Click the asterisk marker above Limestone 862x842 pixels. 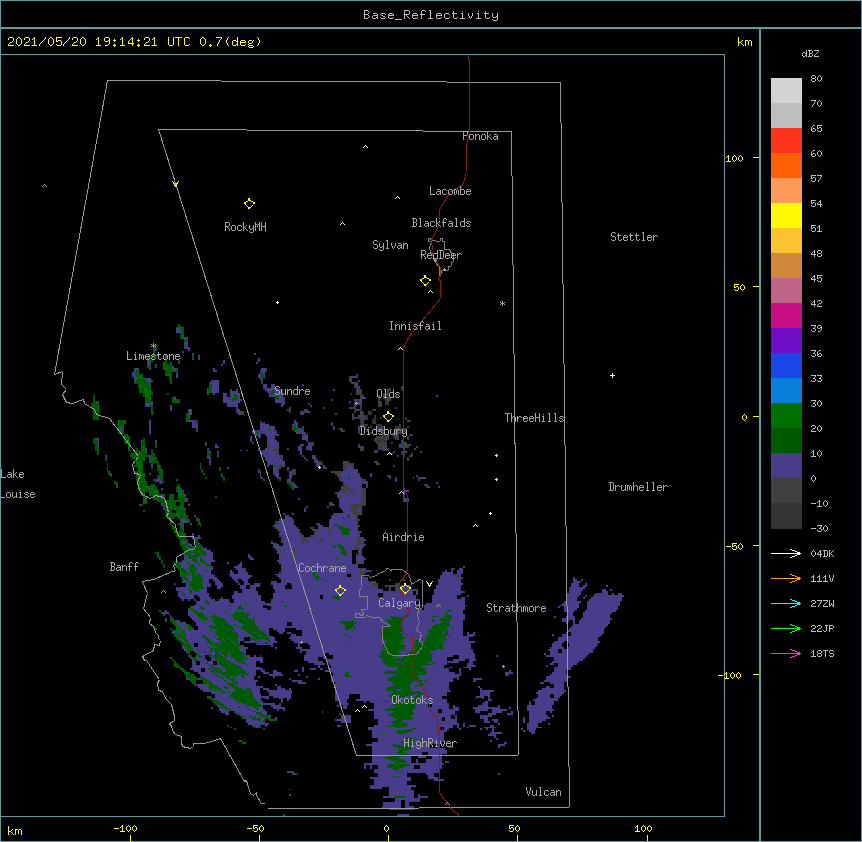153,346
